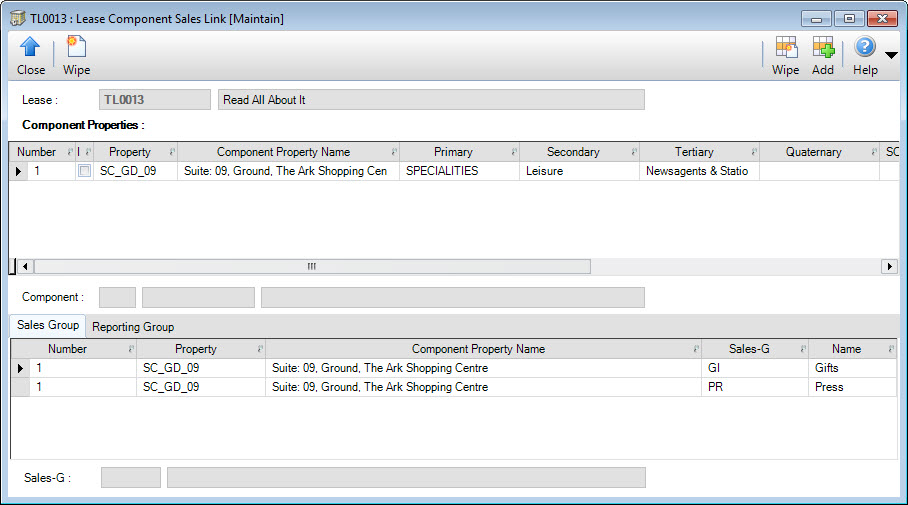Click Component Property Name header in upper grid
This screenshot has width=908, height=505.
283,152
